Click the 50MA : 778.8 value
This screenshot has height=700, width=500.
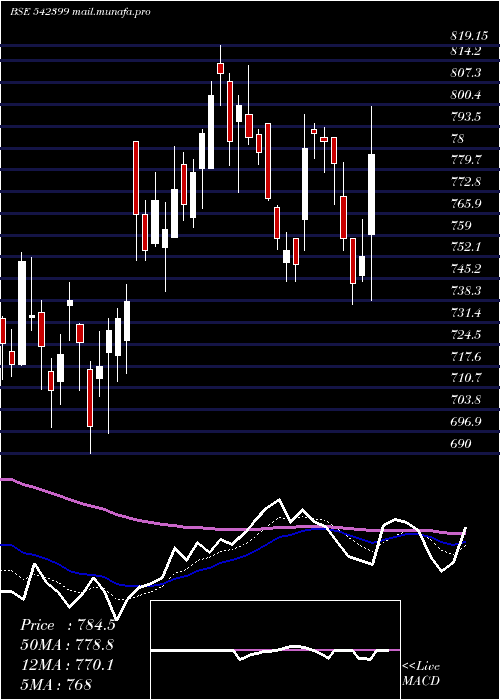point(67,645)
